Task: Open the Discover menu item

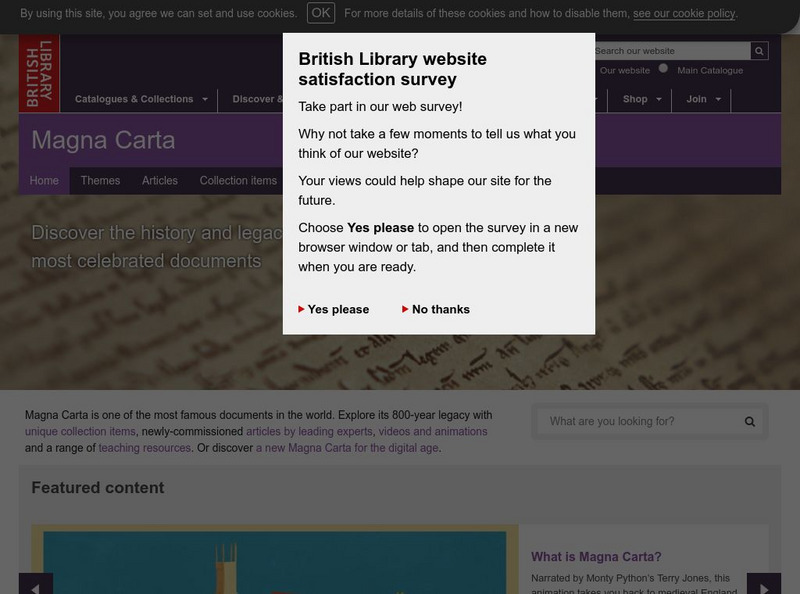Action: 257,99
